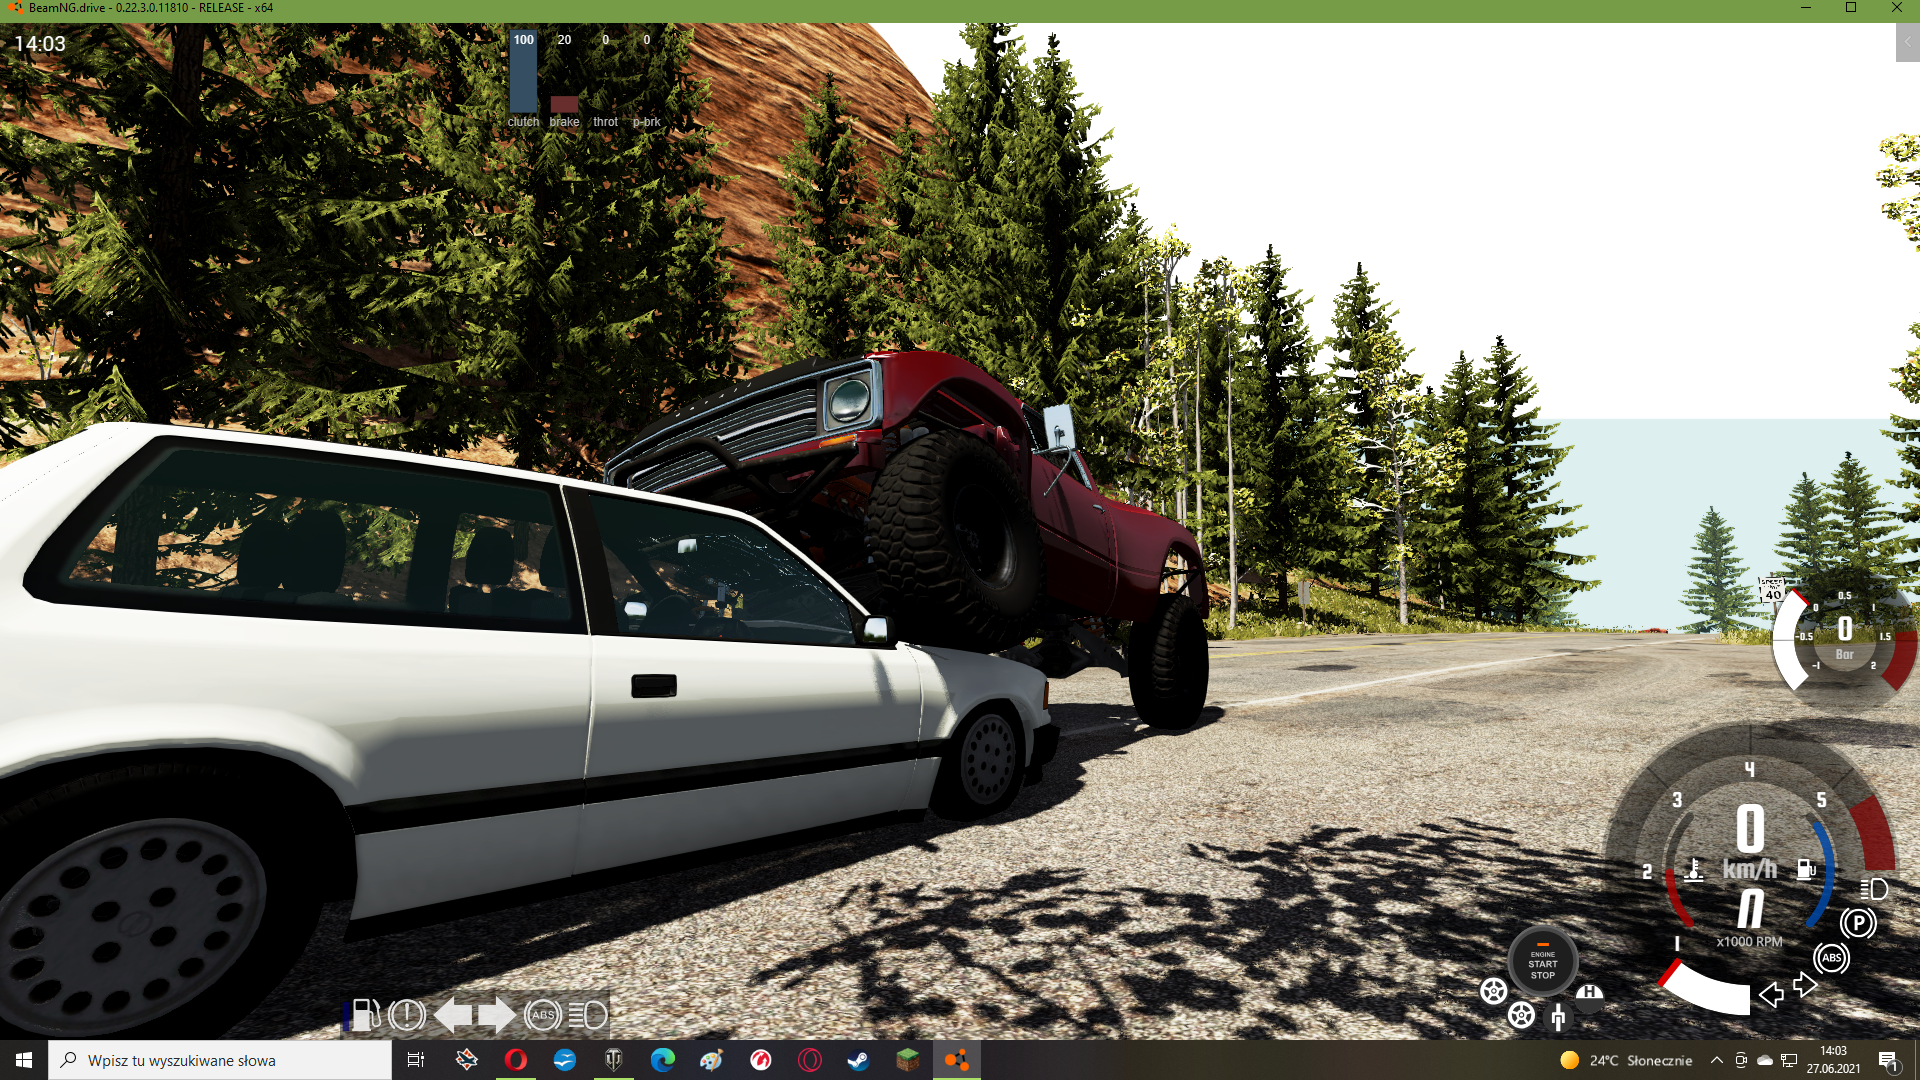Toggle the headlights icon beside the tachometer
The height and width of the screenshot is (1080, 1920).
click(x=1874, y=889)
